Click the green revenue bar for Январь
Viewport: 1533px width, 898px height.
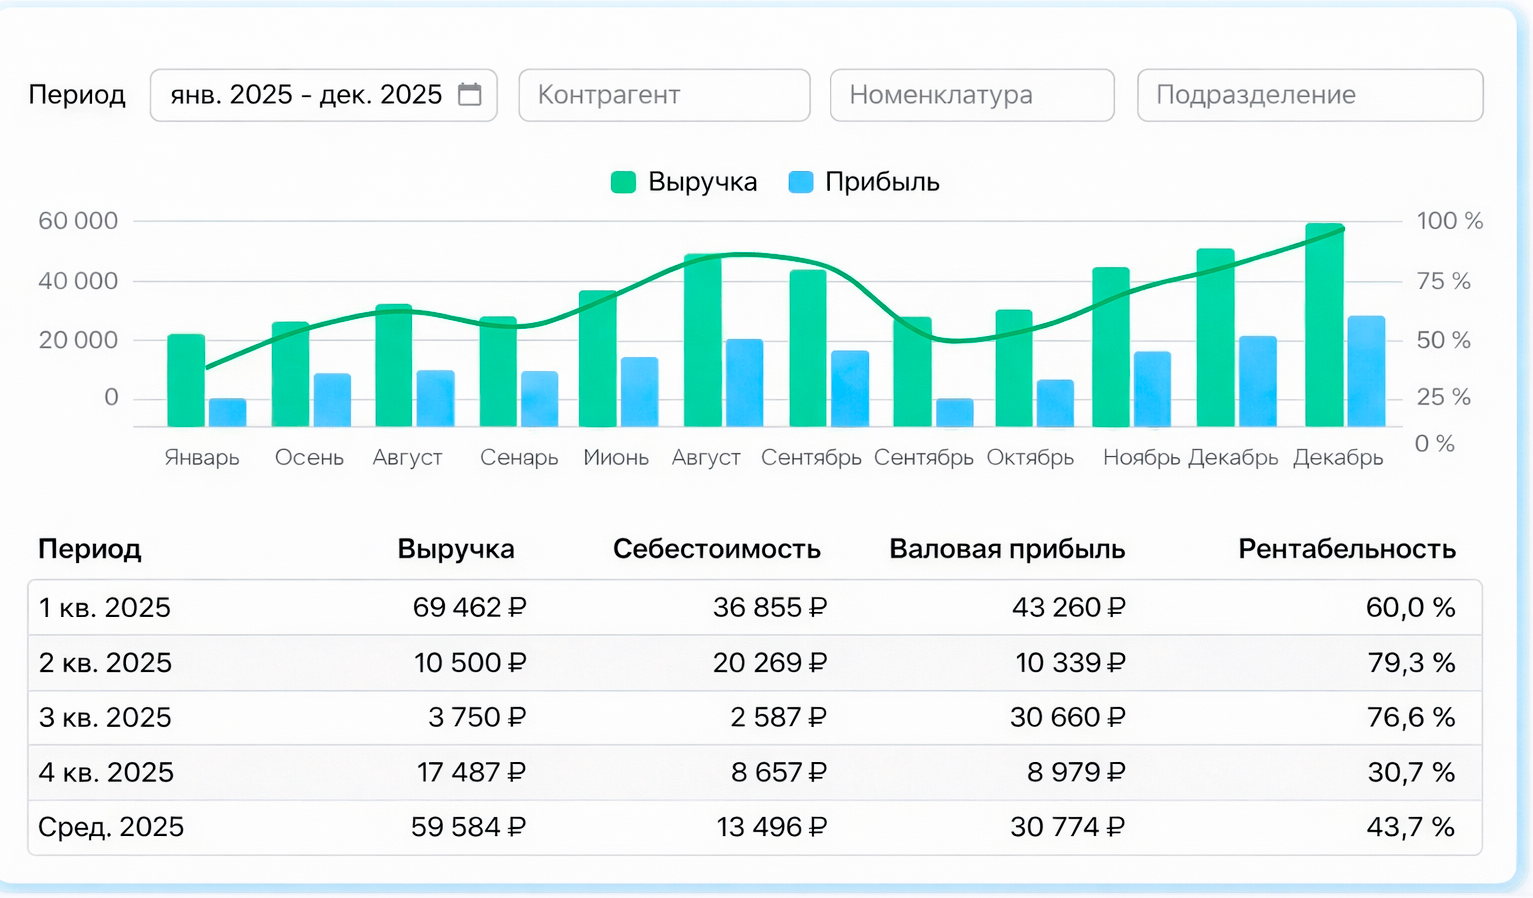click(x=186, y=381)
